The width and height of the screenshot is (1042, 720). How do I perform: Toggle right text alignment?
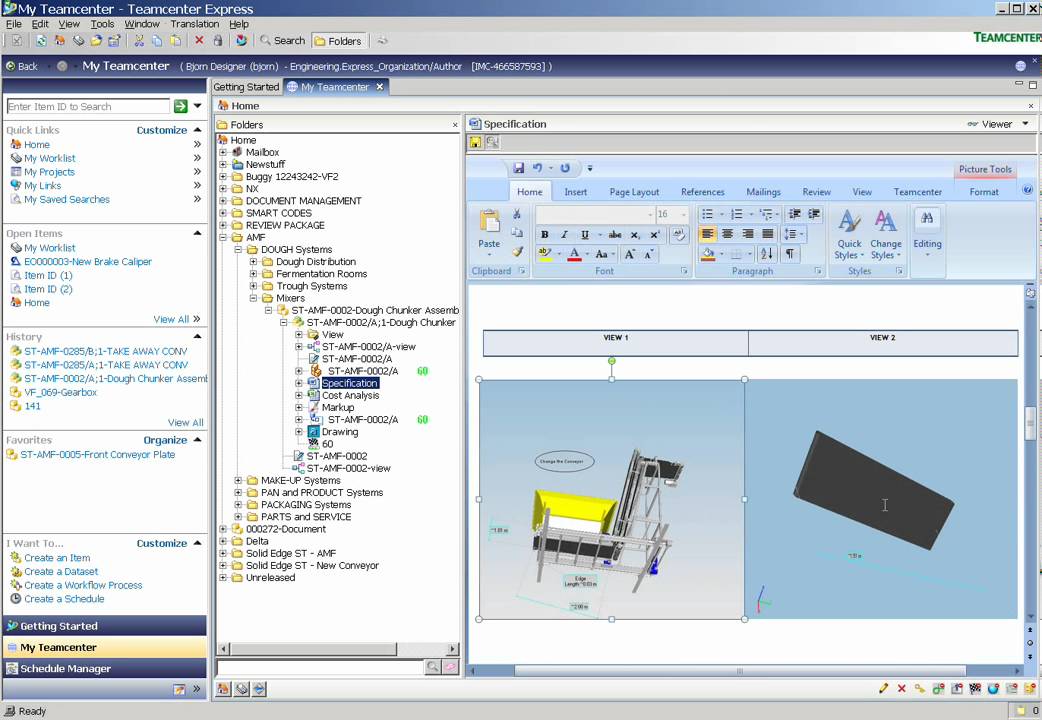(748, 234)
